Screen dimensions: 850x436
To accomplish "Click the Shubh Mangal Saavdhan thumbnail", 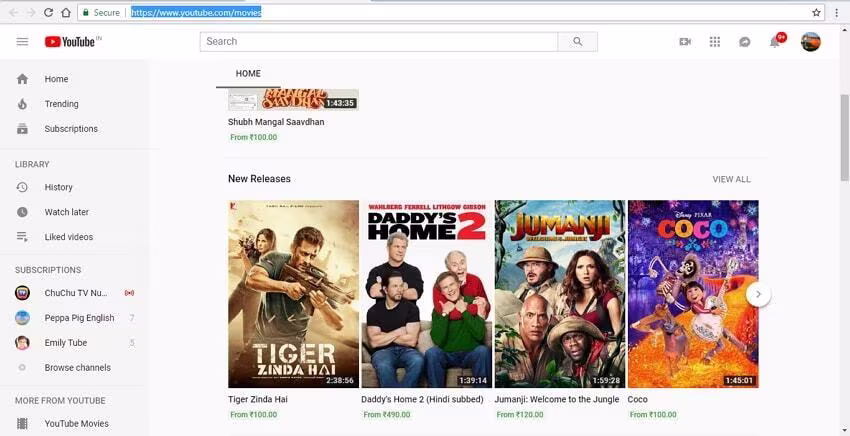I will click(x=293, y=100).
